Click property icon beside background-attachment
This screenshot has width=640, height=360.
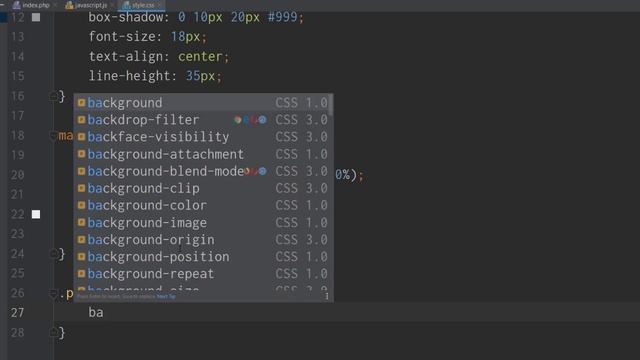81,154
